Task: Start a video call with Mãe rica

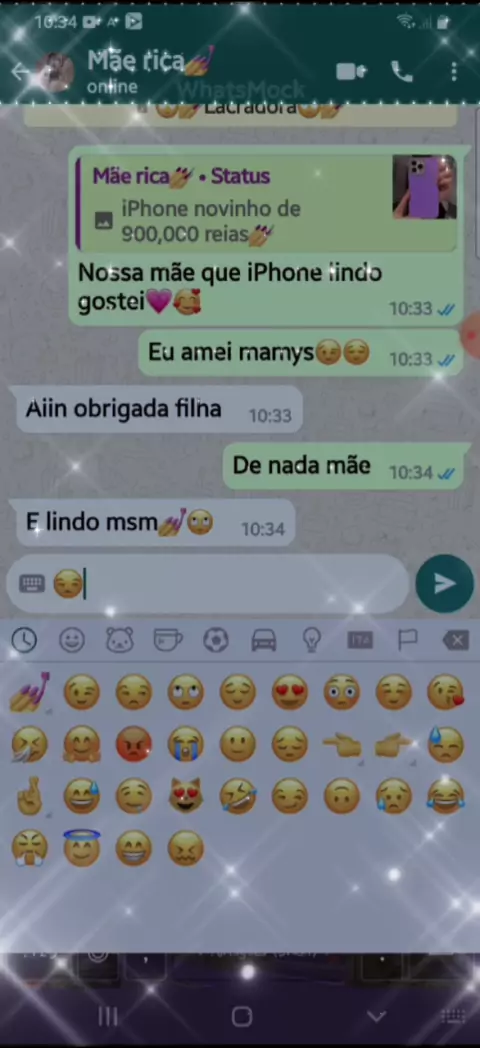Action: pos(352,71)
